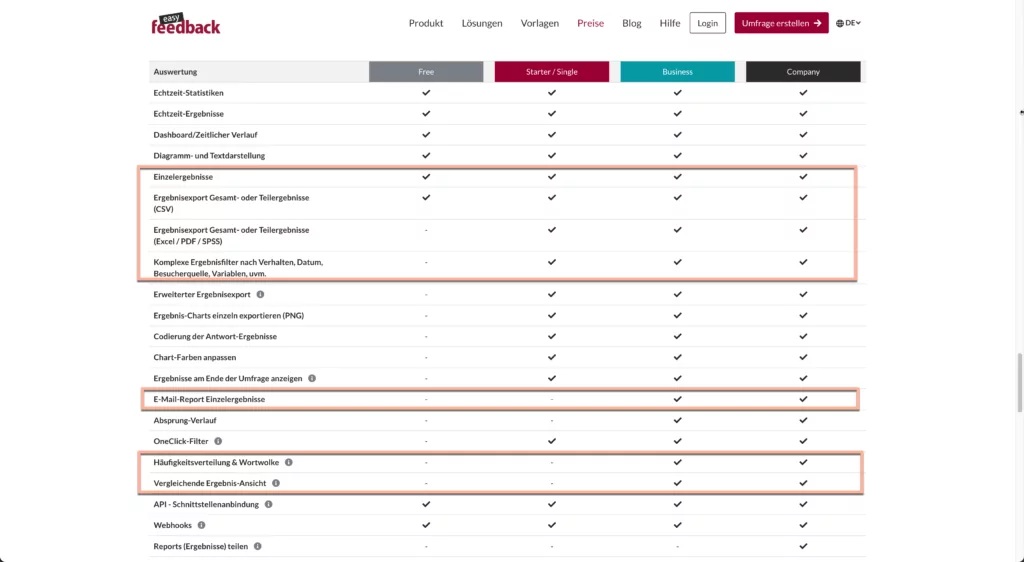The height and width of the screenshot is (562, 1024).
Task: Click Company checkmark in Häufigkeitsverteilung & Wortwolke row
Action: click(x=803, y=462)
